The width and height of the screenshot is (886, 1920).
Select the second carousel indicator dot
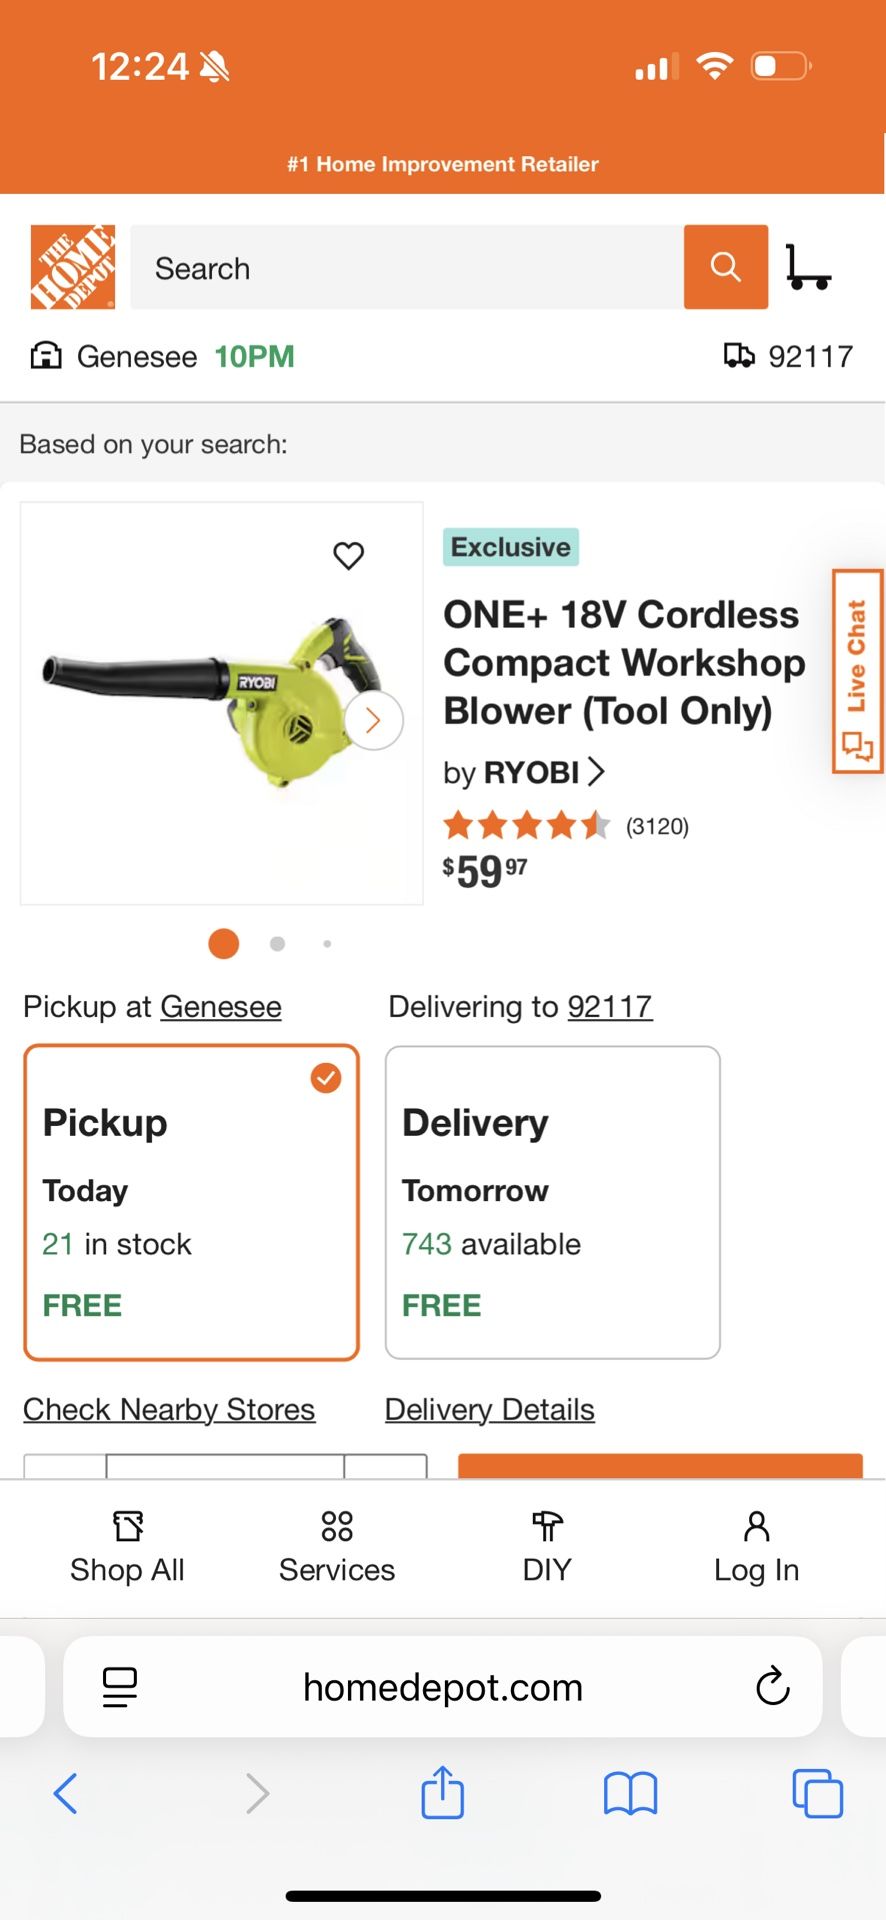click(277, 943)
